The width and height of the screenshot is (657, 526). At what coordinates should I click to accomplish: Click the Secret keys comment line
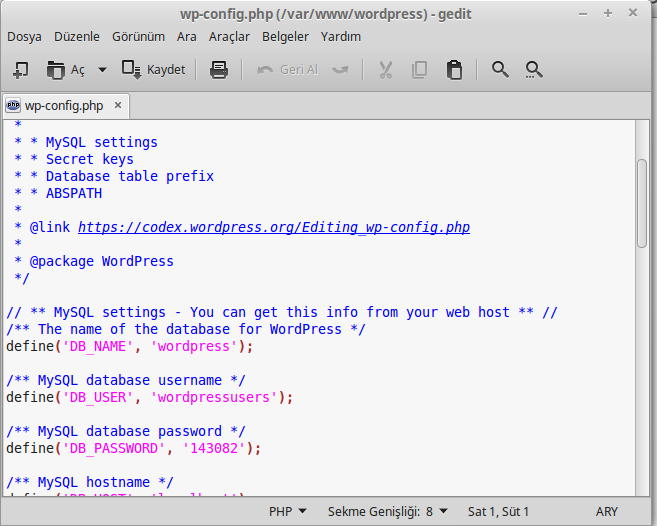tap(74, 159)
